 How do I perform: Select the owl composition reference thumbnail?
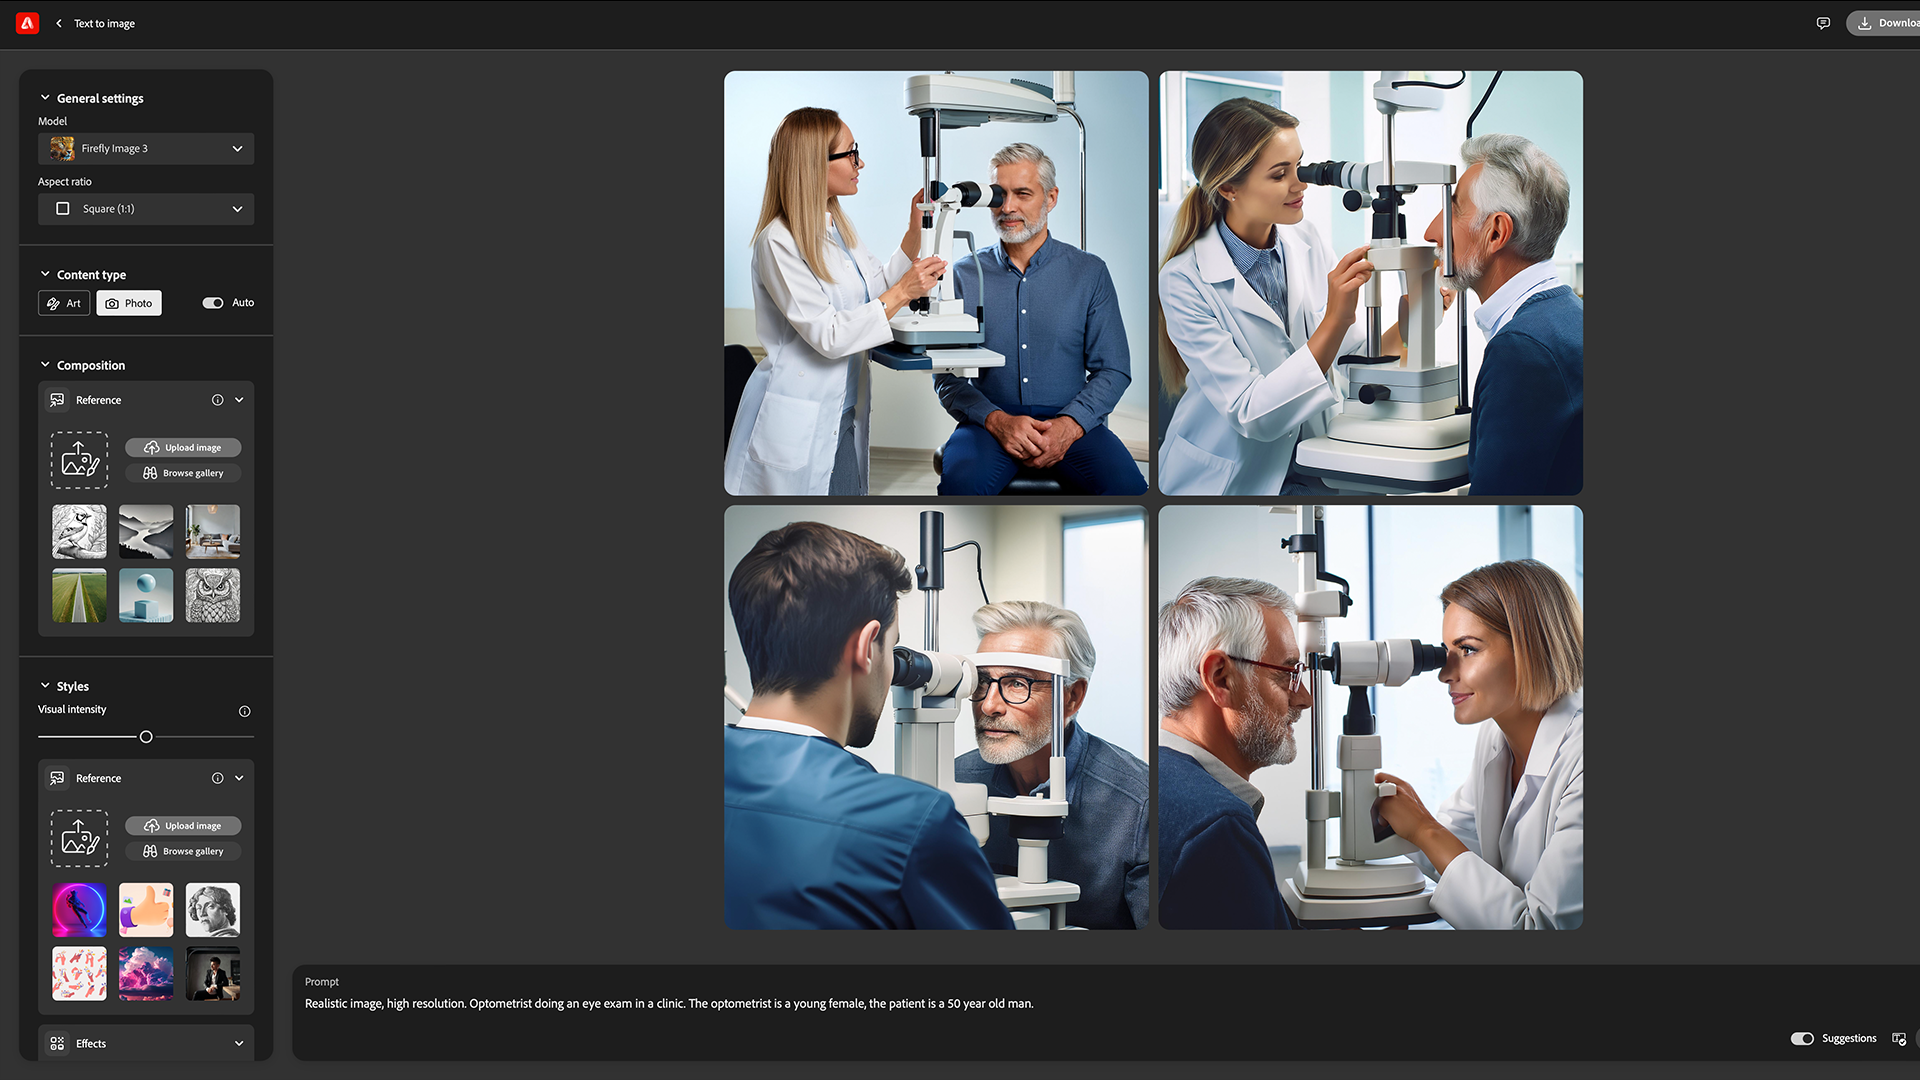tap(213, 596)
